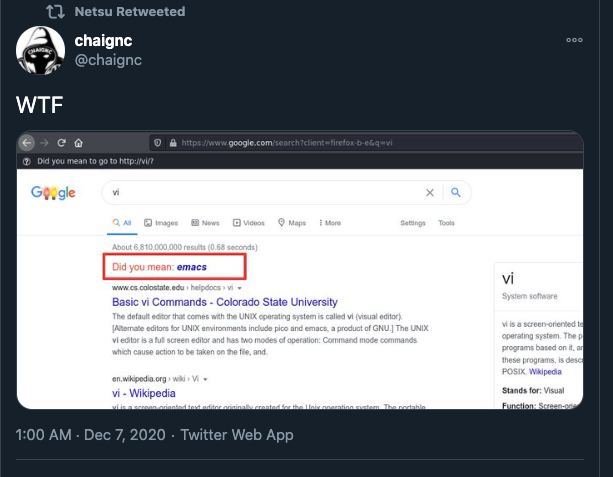Screen dimensions: 613x477
Task: Open Basic vi Commands result link
Action: pos(225,302)
